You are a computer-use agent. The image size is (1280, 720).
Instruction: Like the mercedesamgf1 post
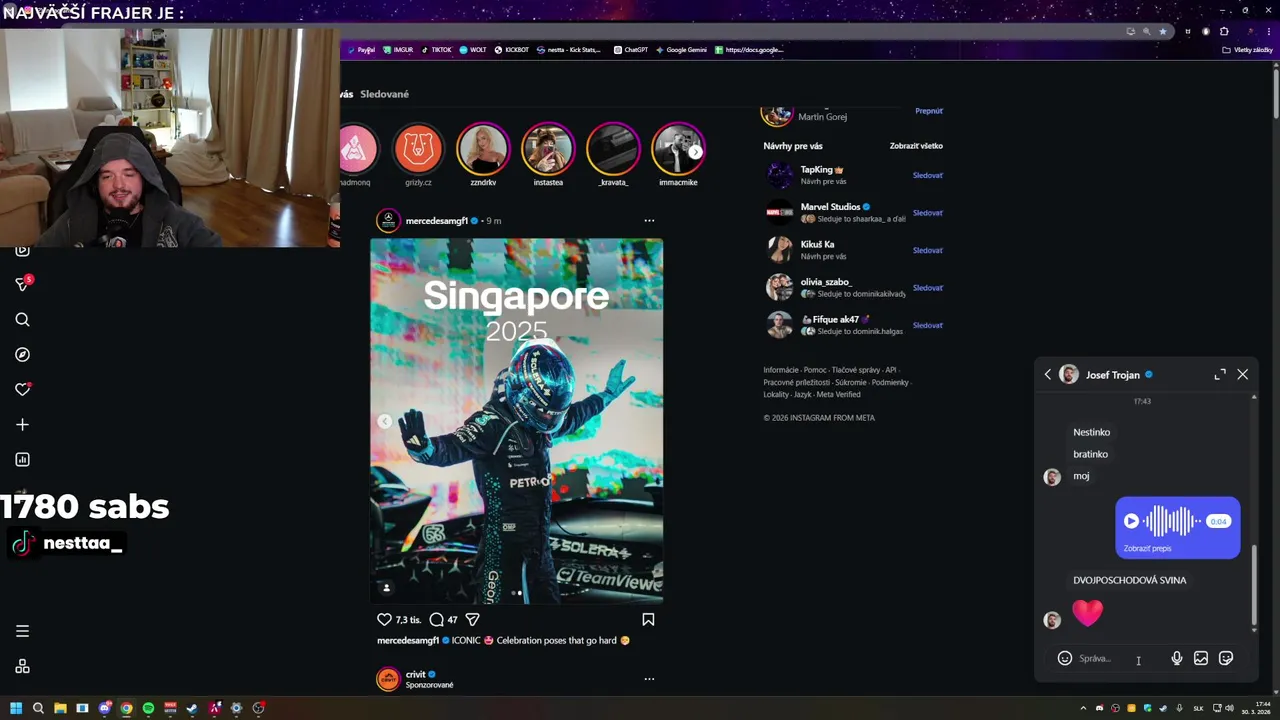[384, 620]
